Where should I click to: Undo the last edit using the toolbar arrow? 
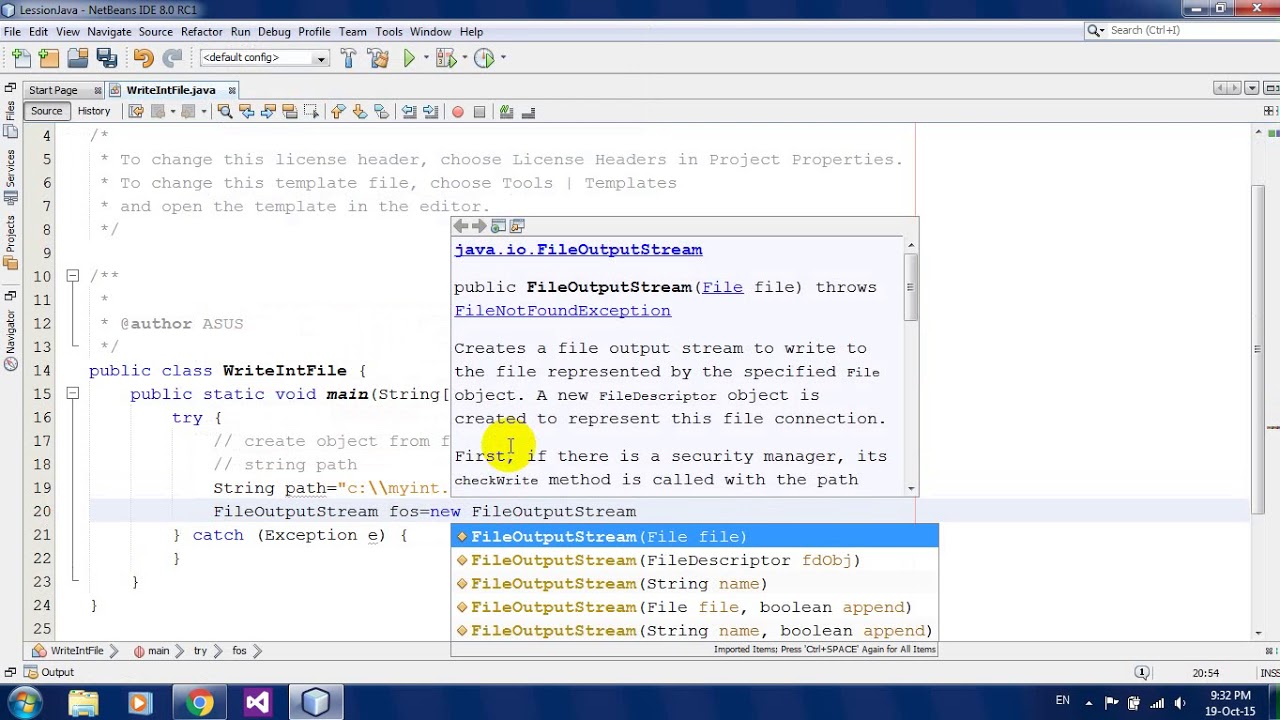click(x=143, y=58)
